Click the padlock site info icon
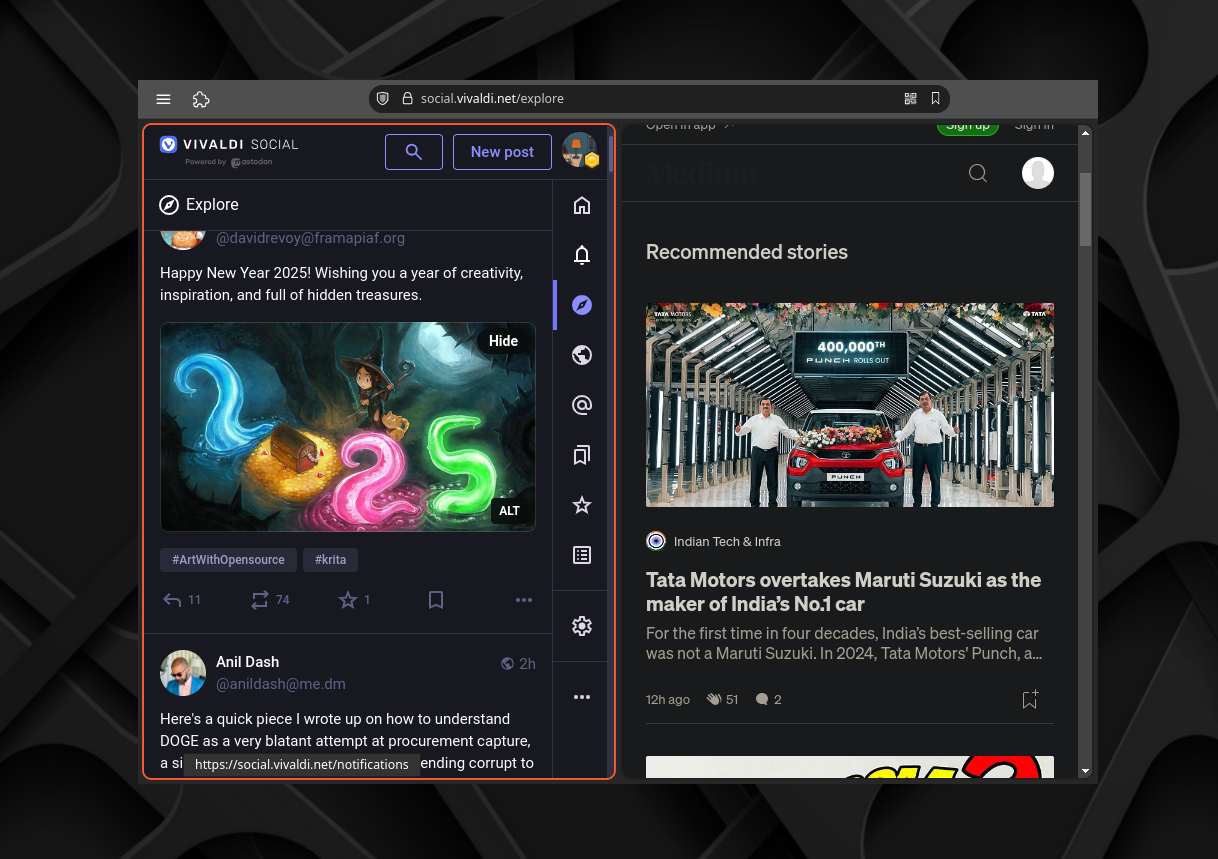 click(407, 98)
